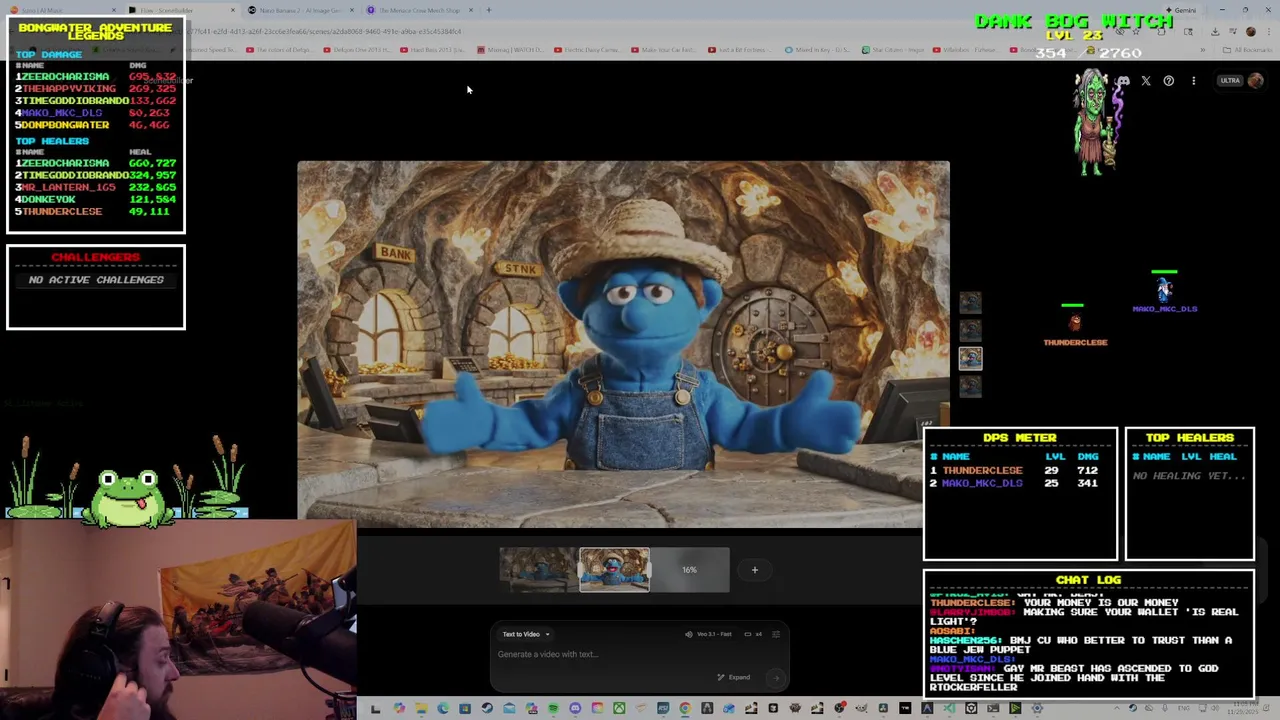Add a new clip with plus button

(755, 570)
